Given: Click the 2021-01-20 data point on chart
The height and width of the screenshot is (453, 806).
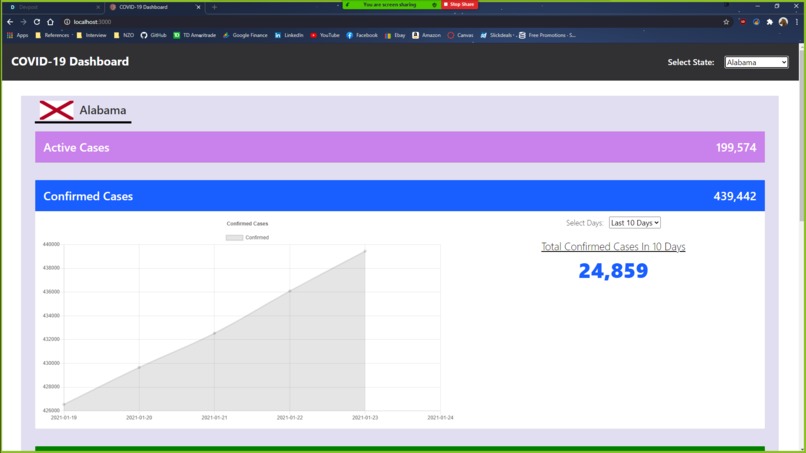Looking at the screenshot, I should pyautogui.click(x=139, y=367).
